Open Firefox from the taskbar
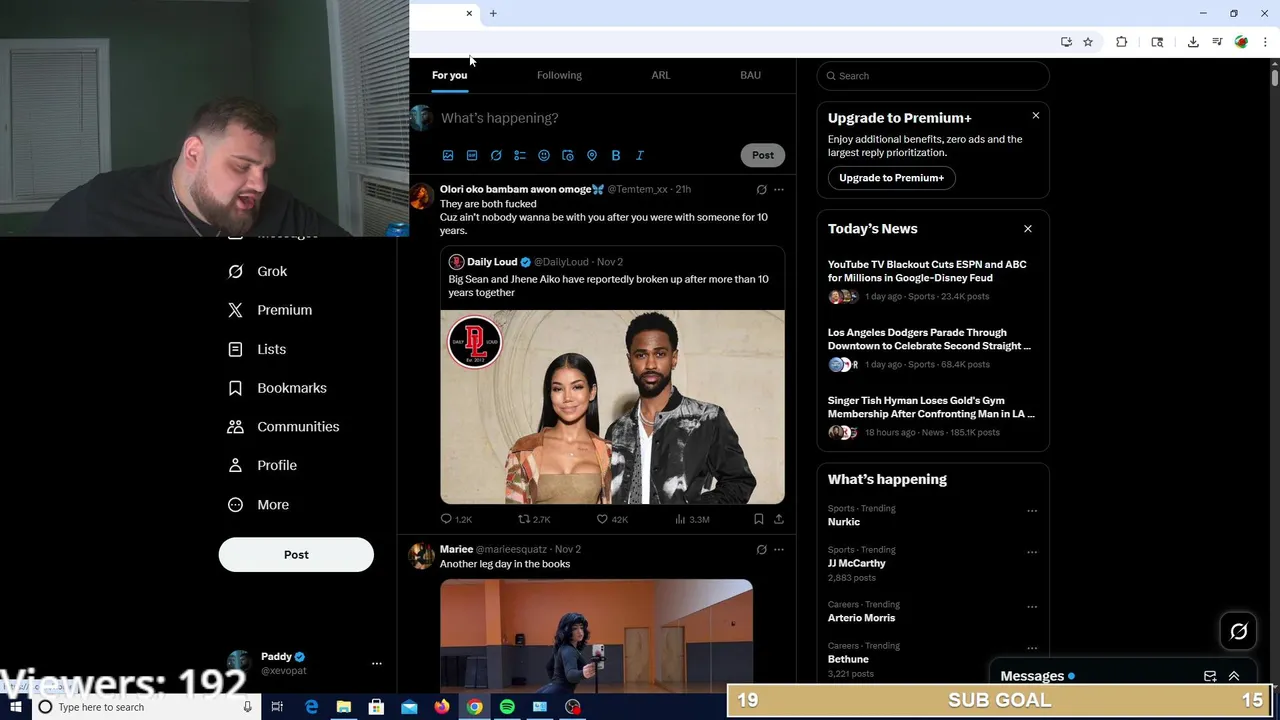This screenshot has height=720, width=1280. click(x=442, y=707)
